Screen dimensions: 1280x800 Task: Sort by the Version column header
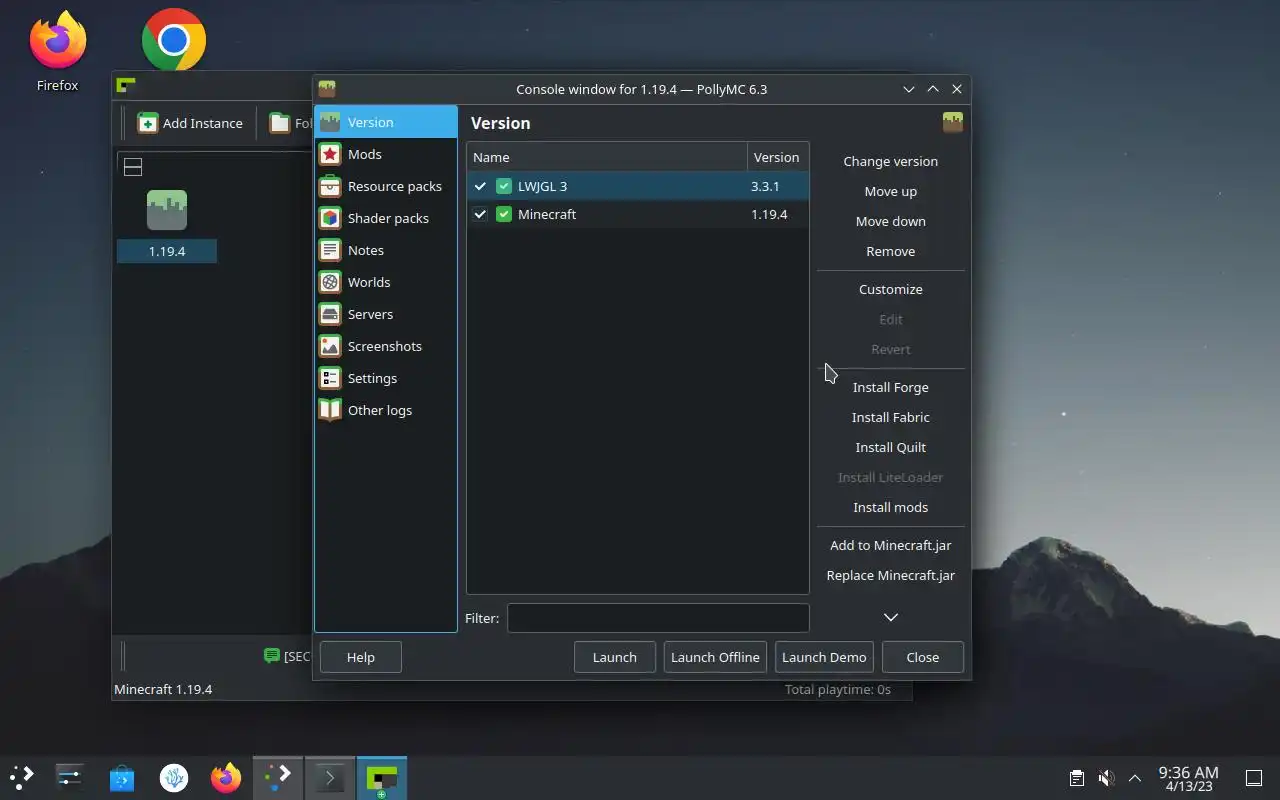(x=778, y=157)
